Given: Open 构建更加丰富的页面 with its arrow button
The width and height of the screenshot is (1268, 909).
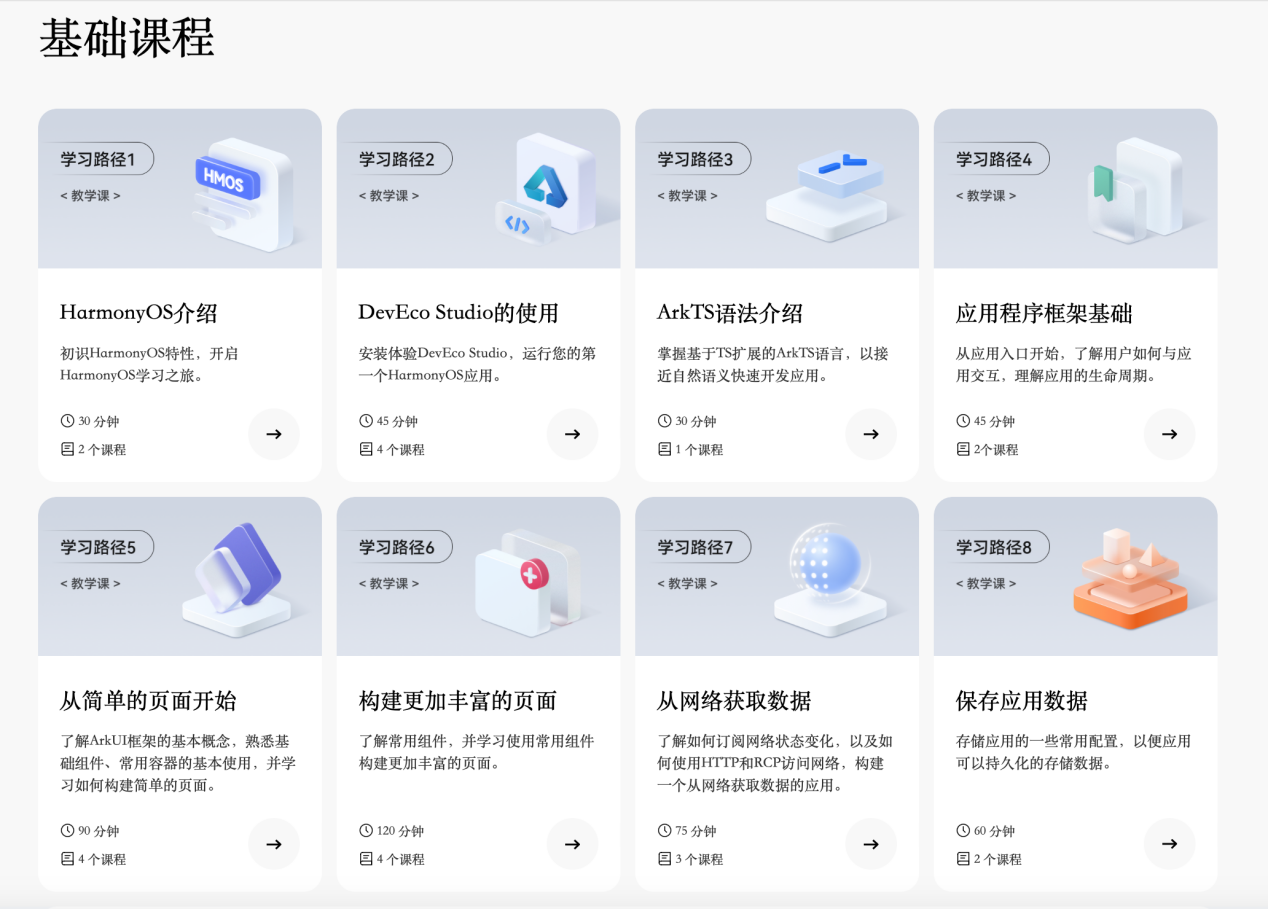Looking at the screenshot, I should [572, 844].
